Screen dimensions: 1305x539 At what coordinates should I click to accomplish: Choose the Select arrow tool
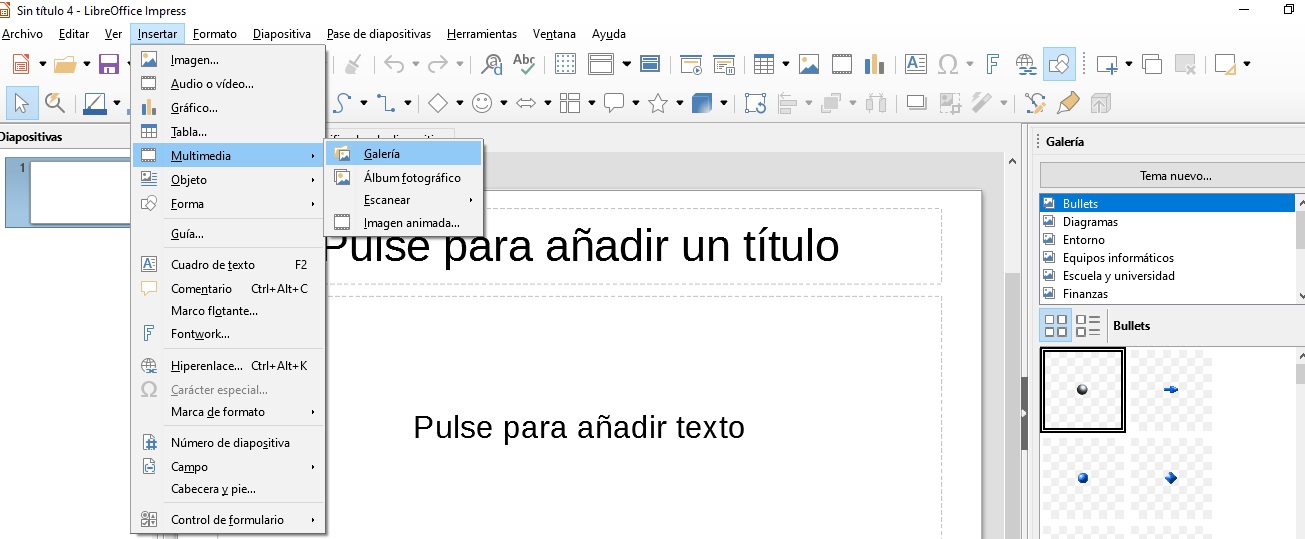[x=21, y=103]
